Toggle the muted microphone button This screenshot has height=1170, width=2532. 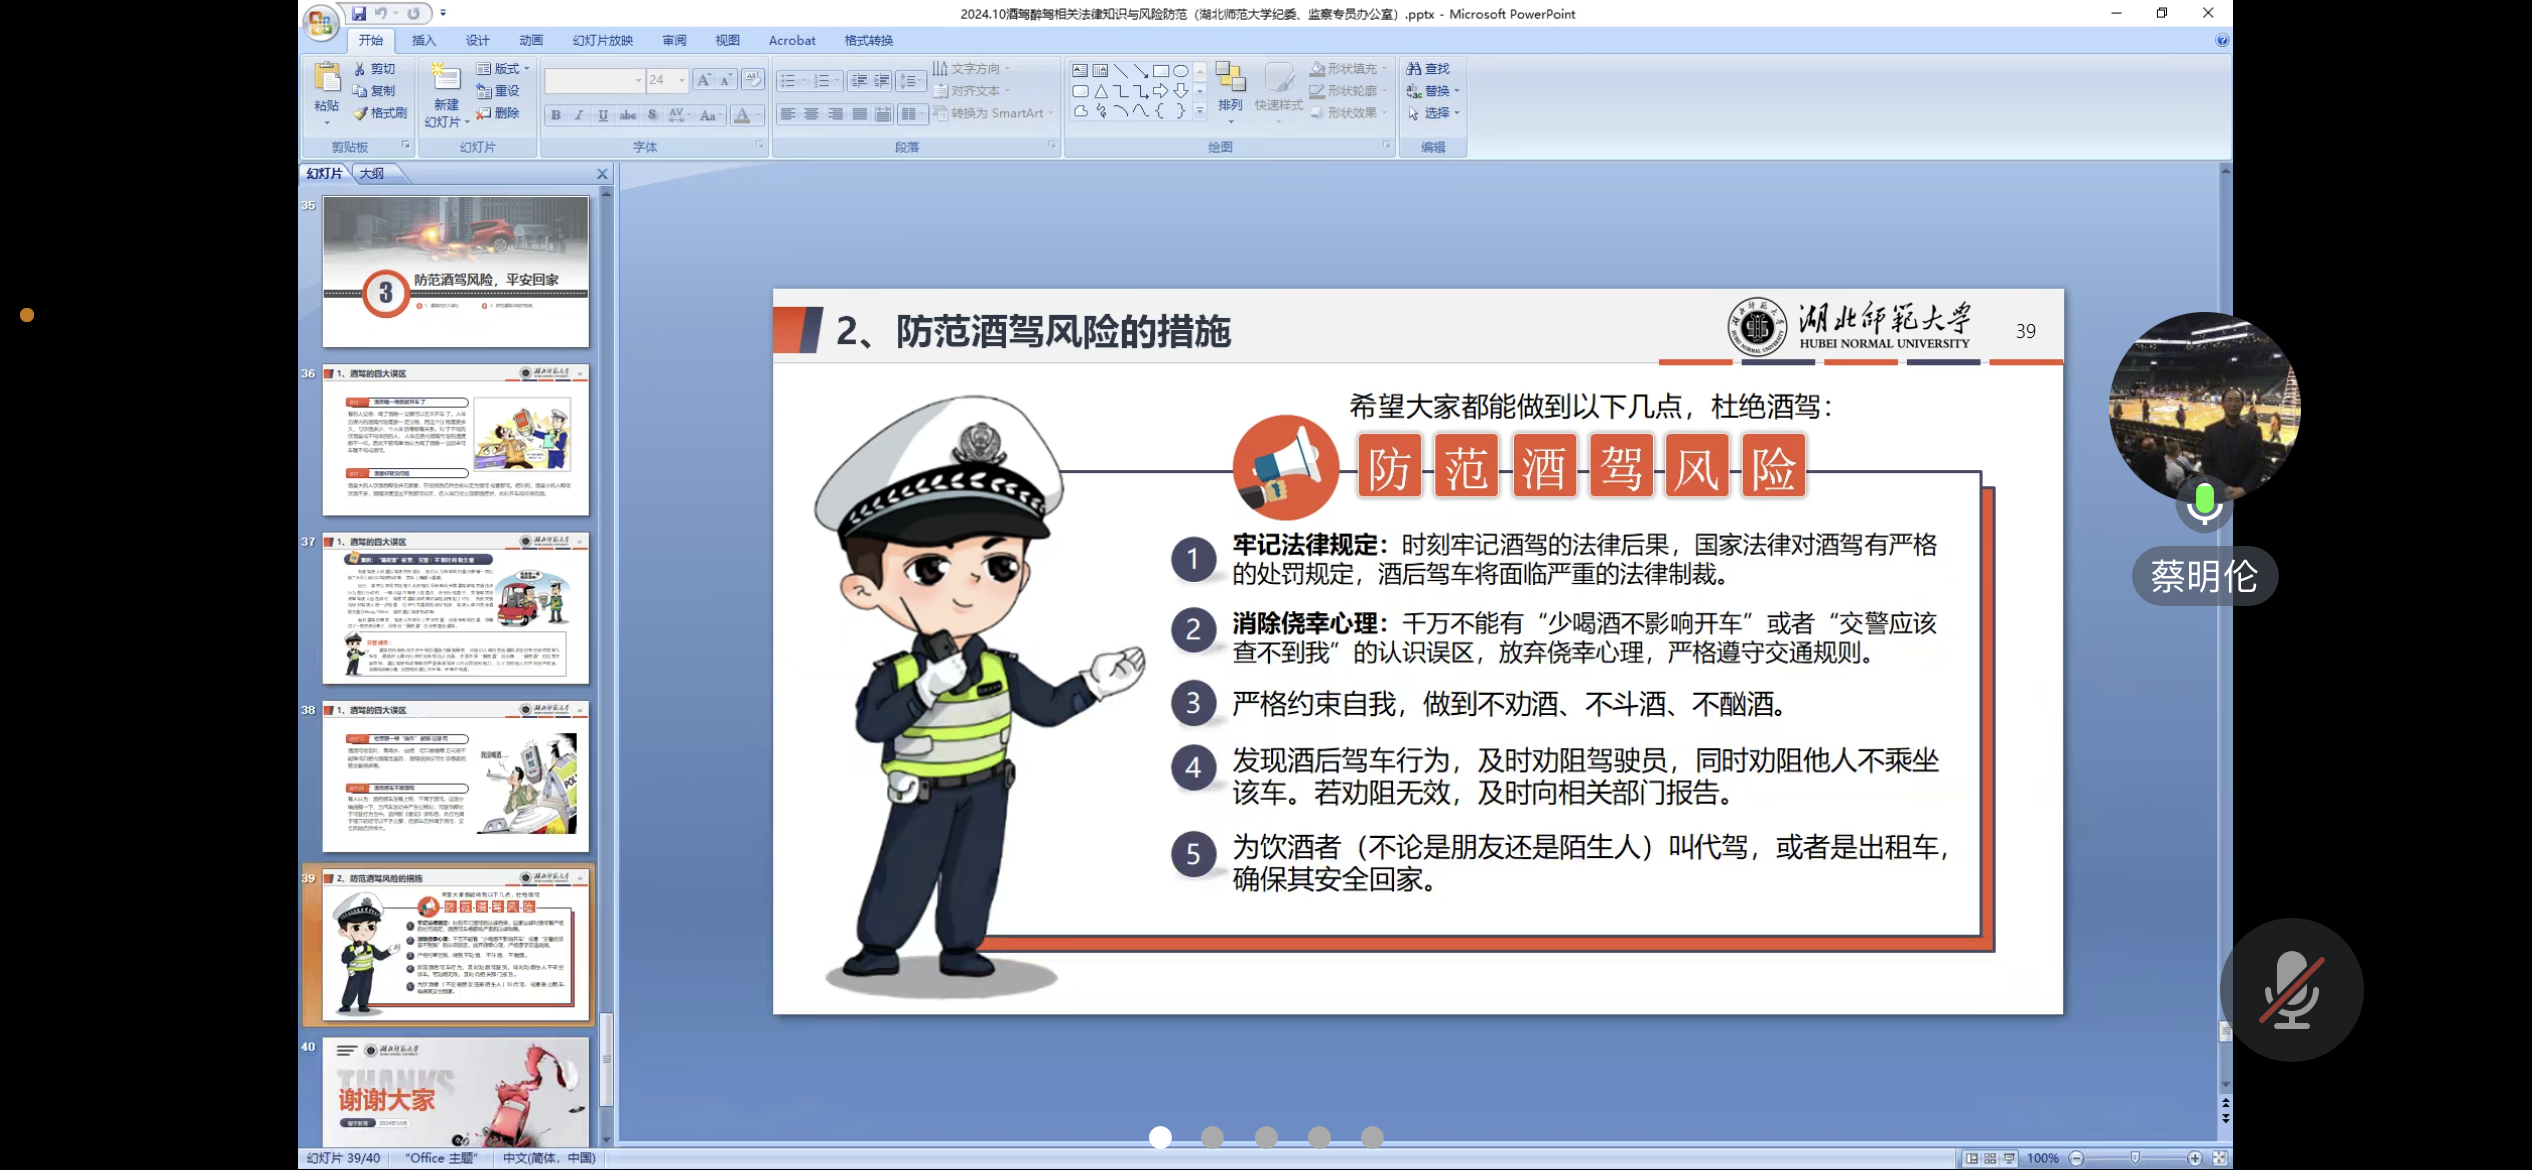[x=2291, y=990]
